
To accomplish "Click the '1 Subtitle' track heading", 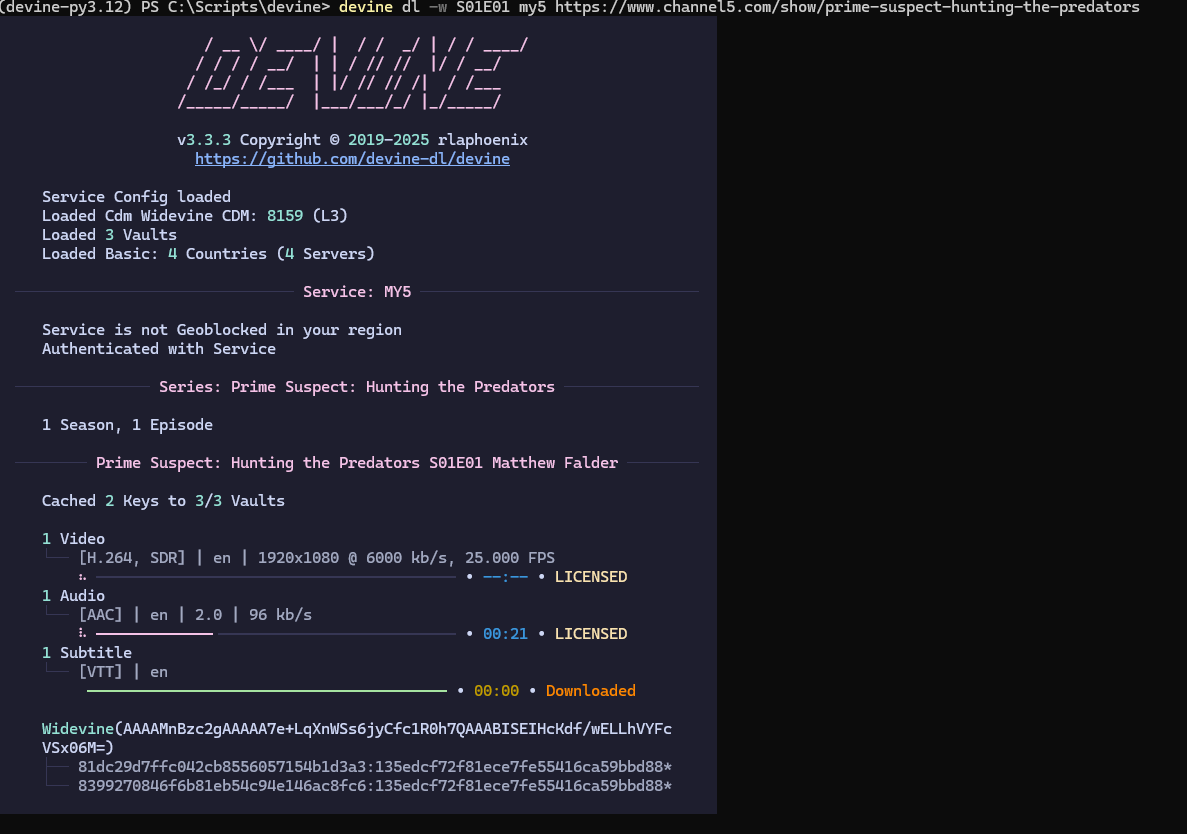I will click(x=87, y=652).
